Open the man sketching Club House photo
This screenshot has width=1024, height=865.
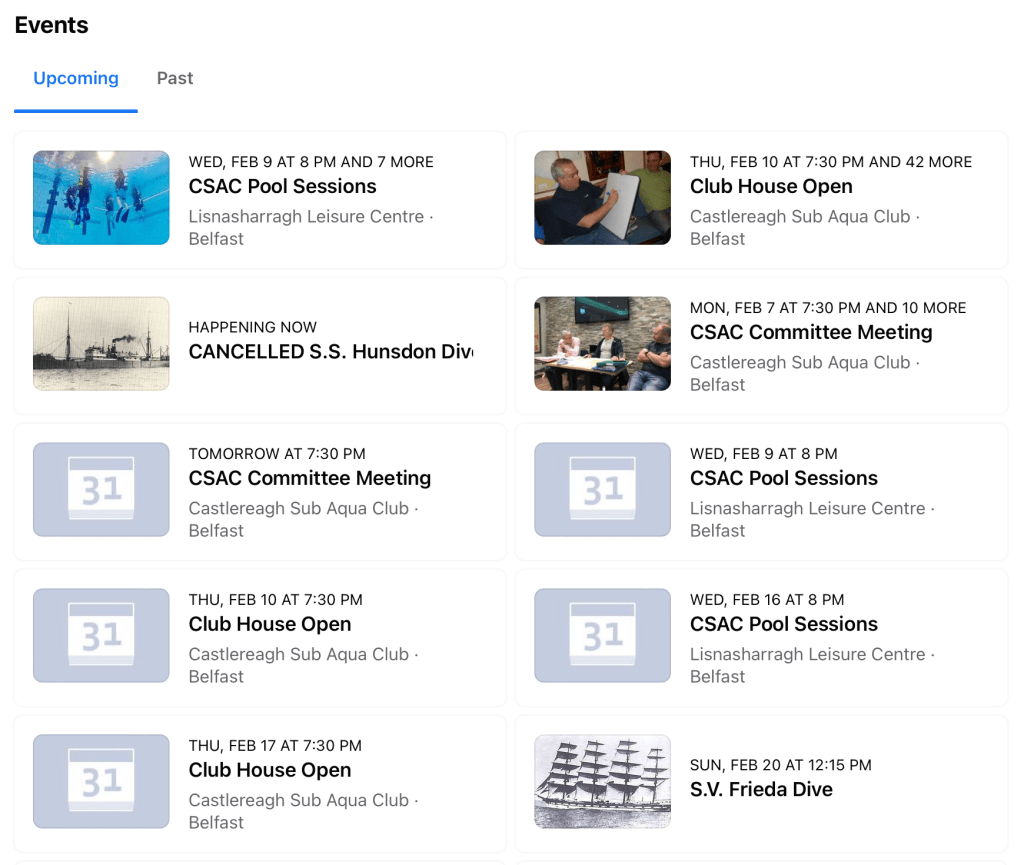point(602,198)
